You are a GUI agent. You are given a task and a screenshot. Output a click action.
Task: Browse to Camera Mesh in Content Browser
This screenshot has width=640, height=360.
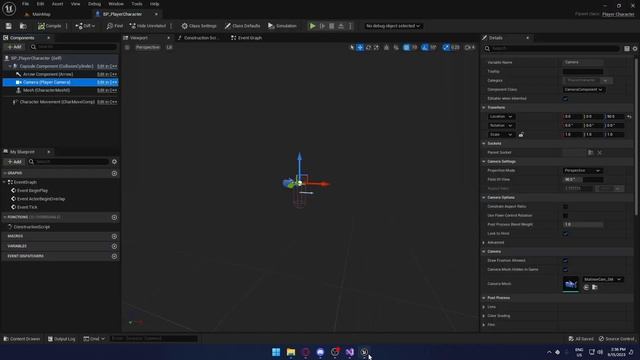click(x=595, y=287)
